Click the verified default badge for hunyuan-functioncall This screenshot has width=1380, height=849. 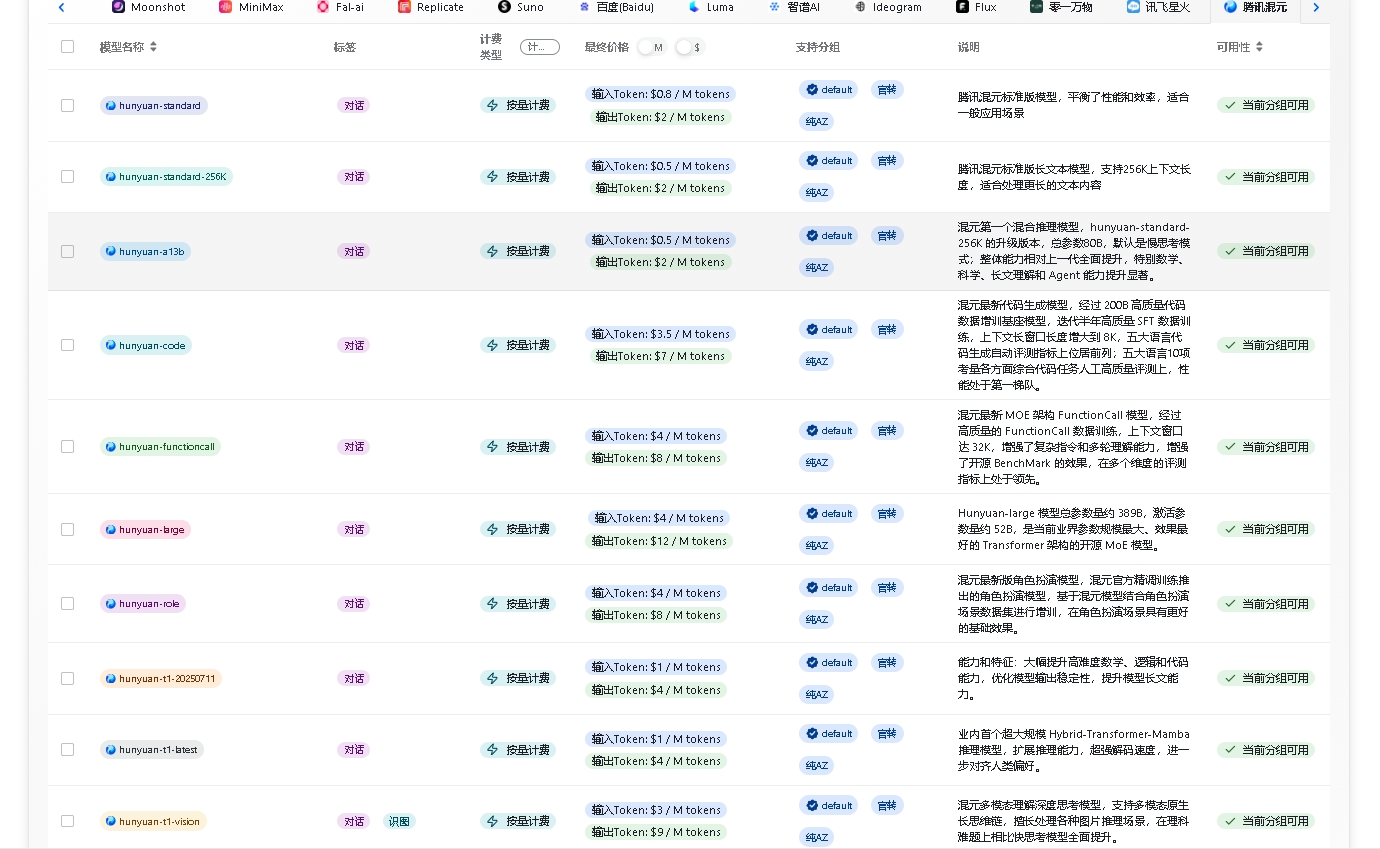pos(828,431)
